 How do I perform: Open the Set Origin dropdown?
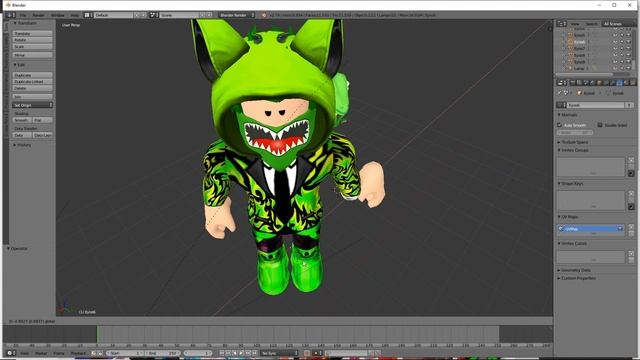coord(32,105)
